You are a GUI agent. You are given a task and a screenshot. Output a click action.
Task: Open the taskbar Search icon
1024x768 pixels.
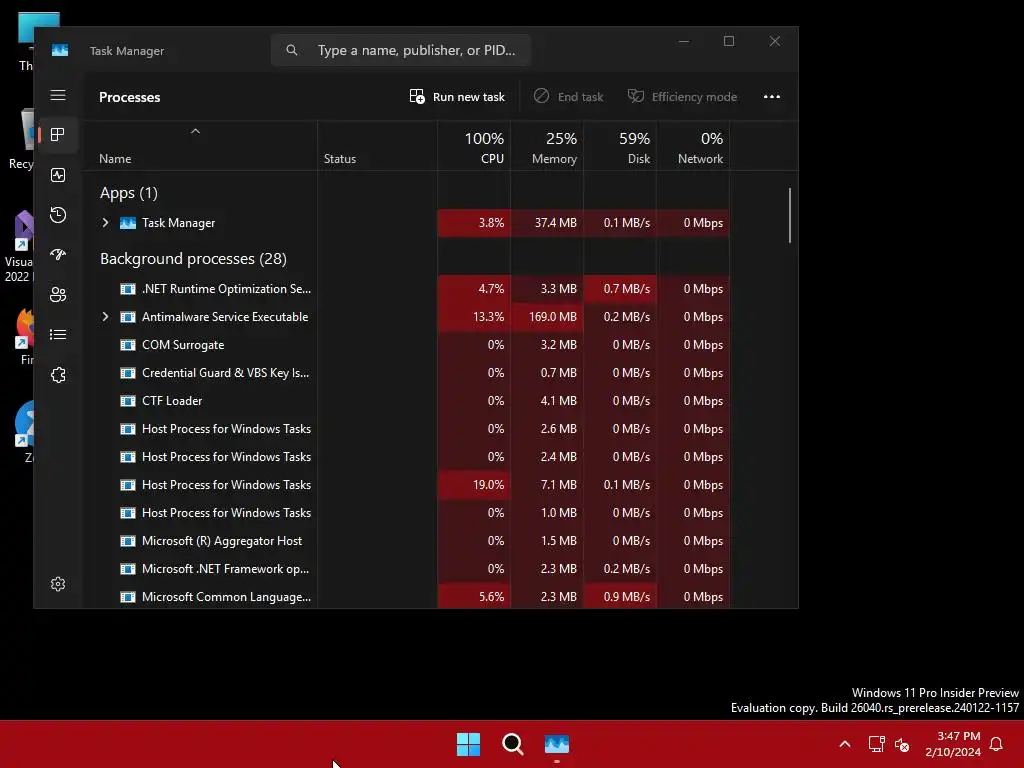tap(513, 744)
